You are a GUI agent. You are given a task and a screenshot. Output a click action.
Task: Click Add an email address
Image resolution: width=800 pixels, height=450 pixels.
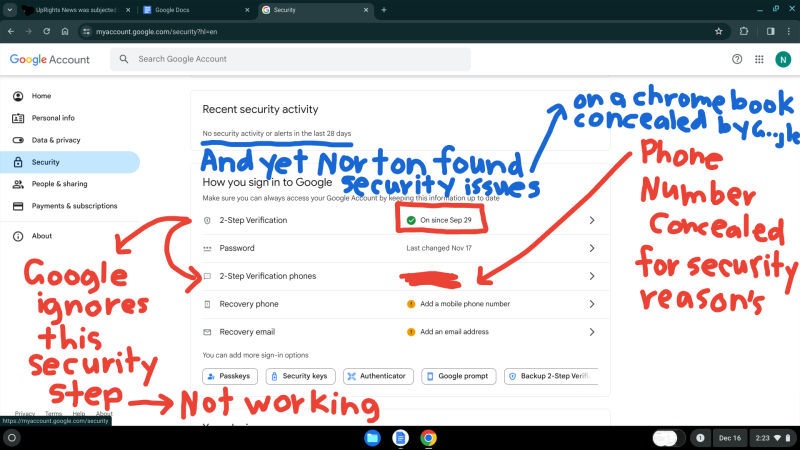(454, 332)
